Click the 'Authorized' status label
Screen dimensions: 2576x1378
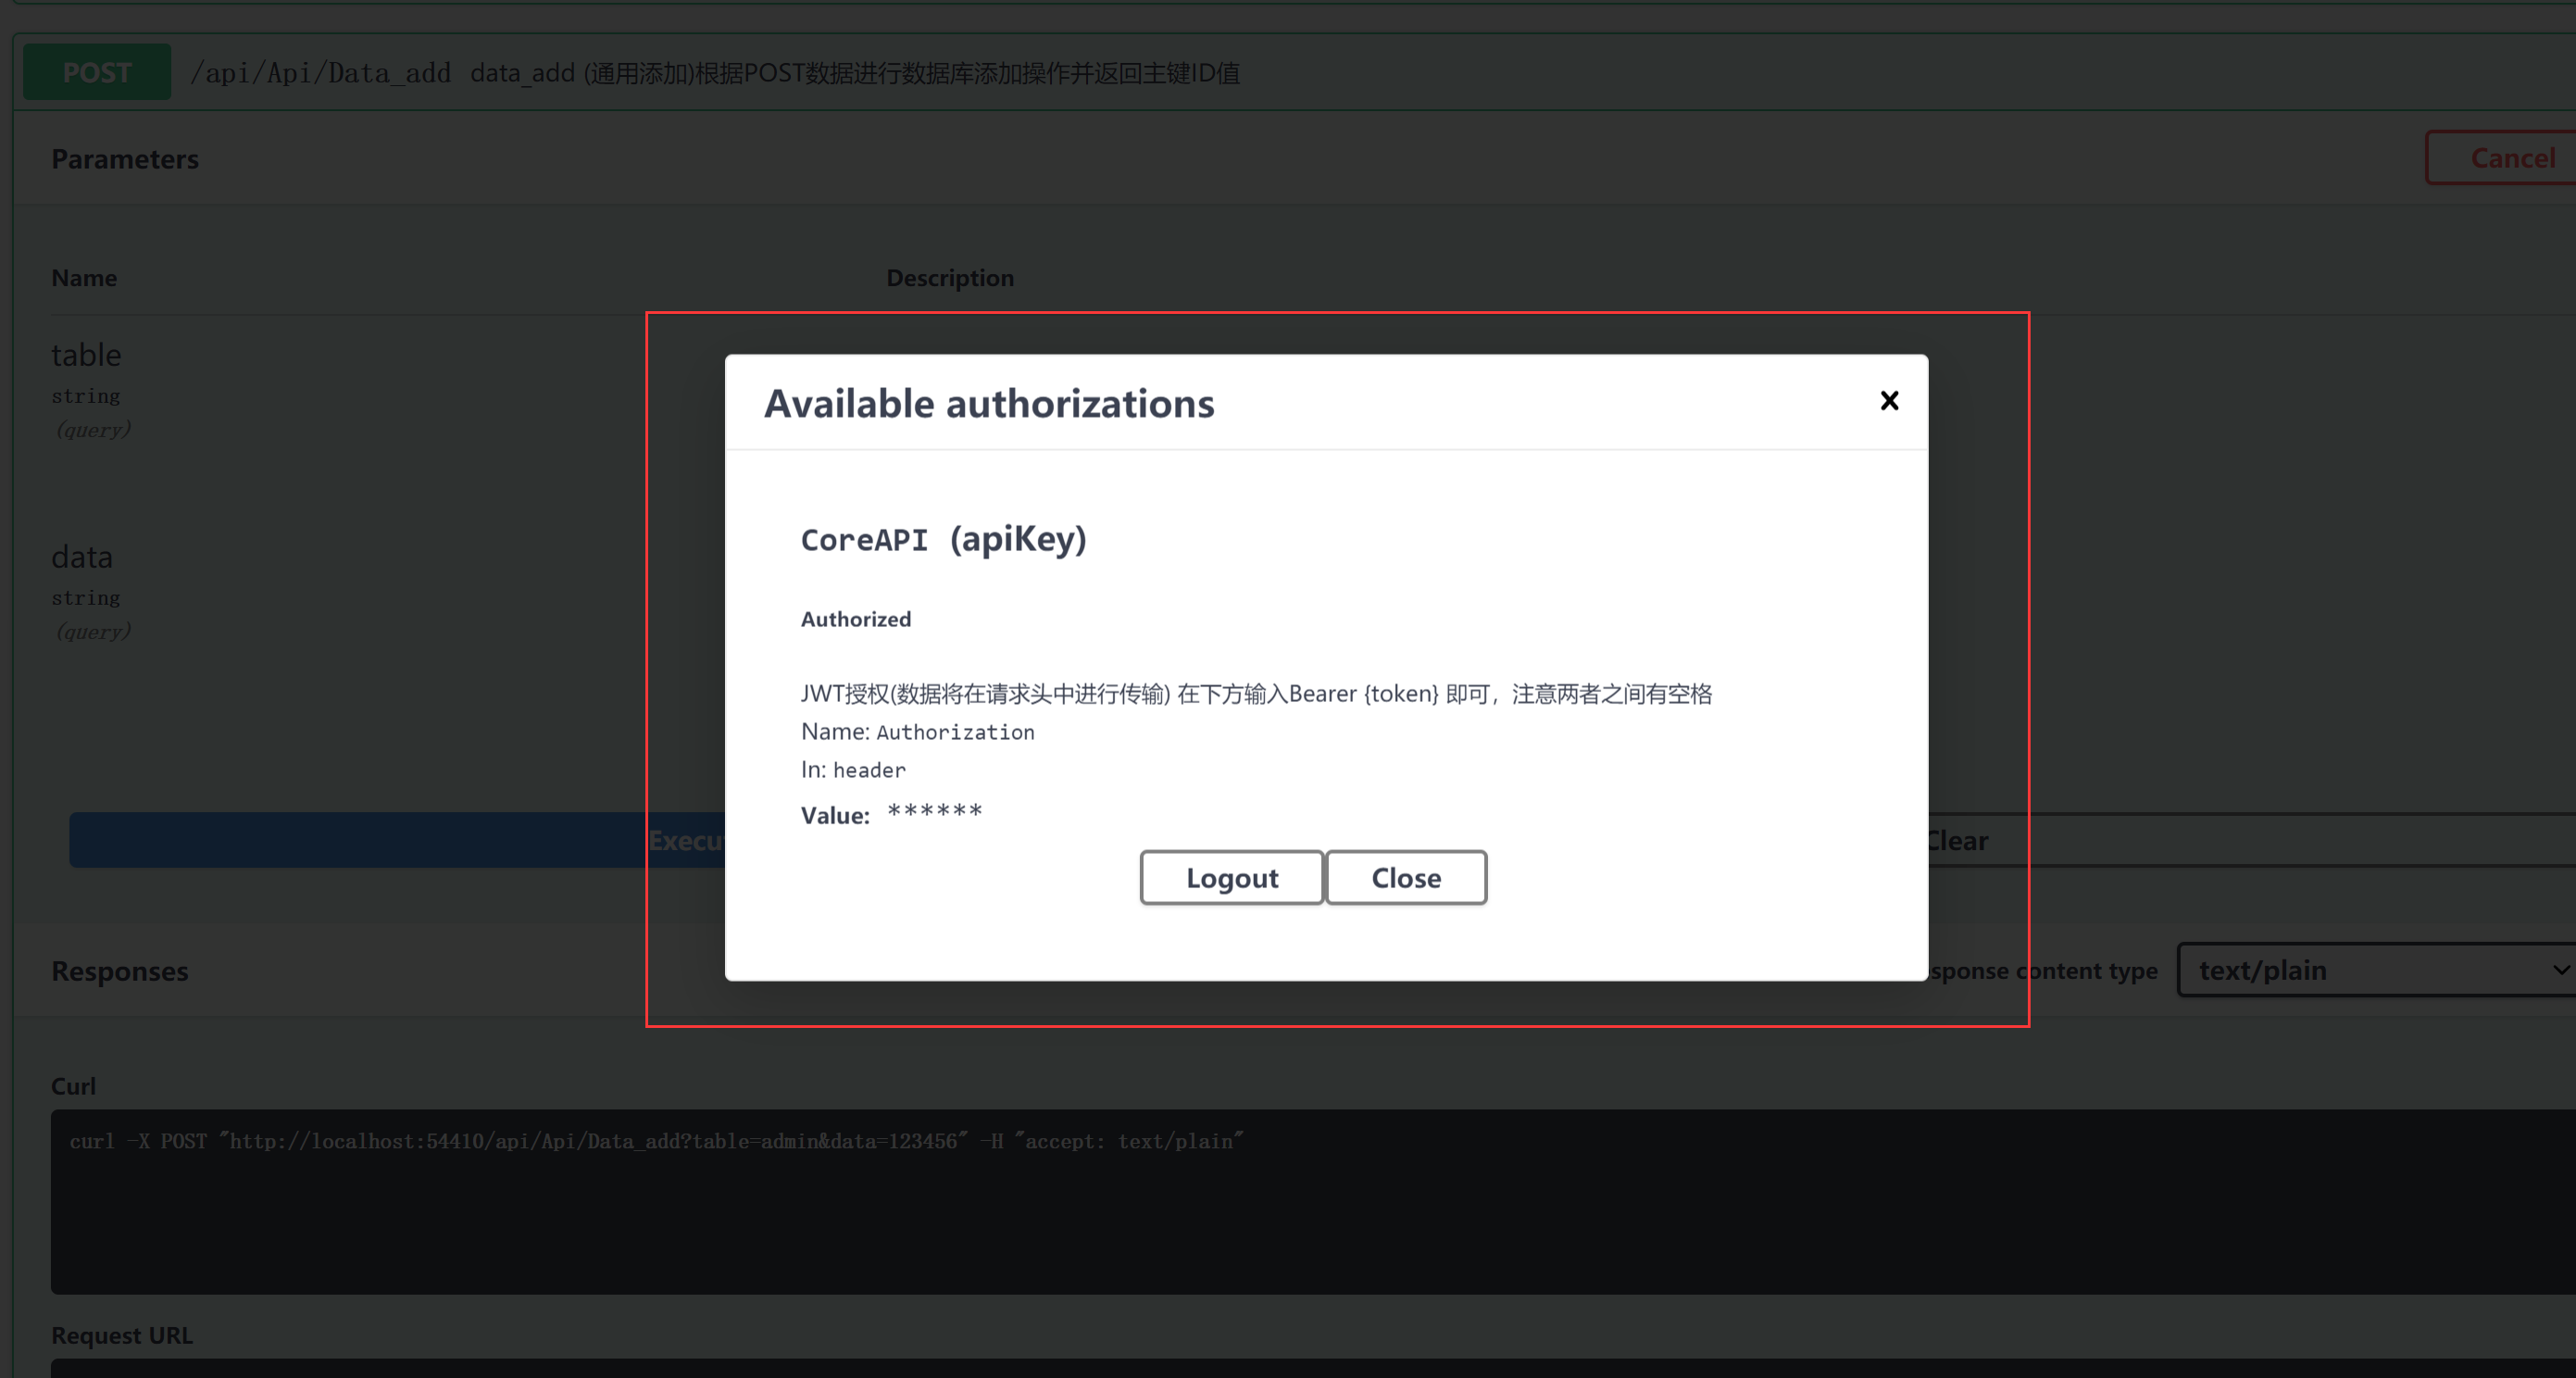click(x=856, y=619)
